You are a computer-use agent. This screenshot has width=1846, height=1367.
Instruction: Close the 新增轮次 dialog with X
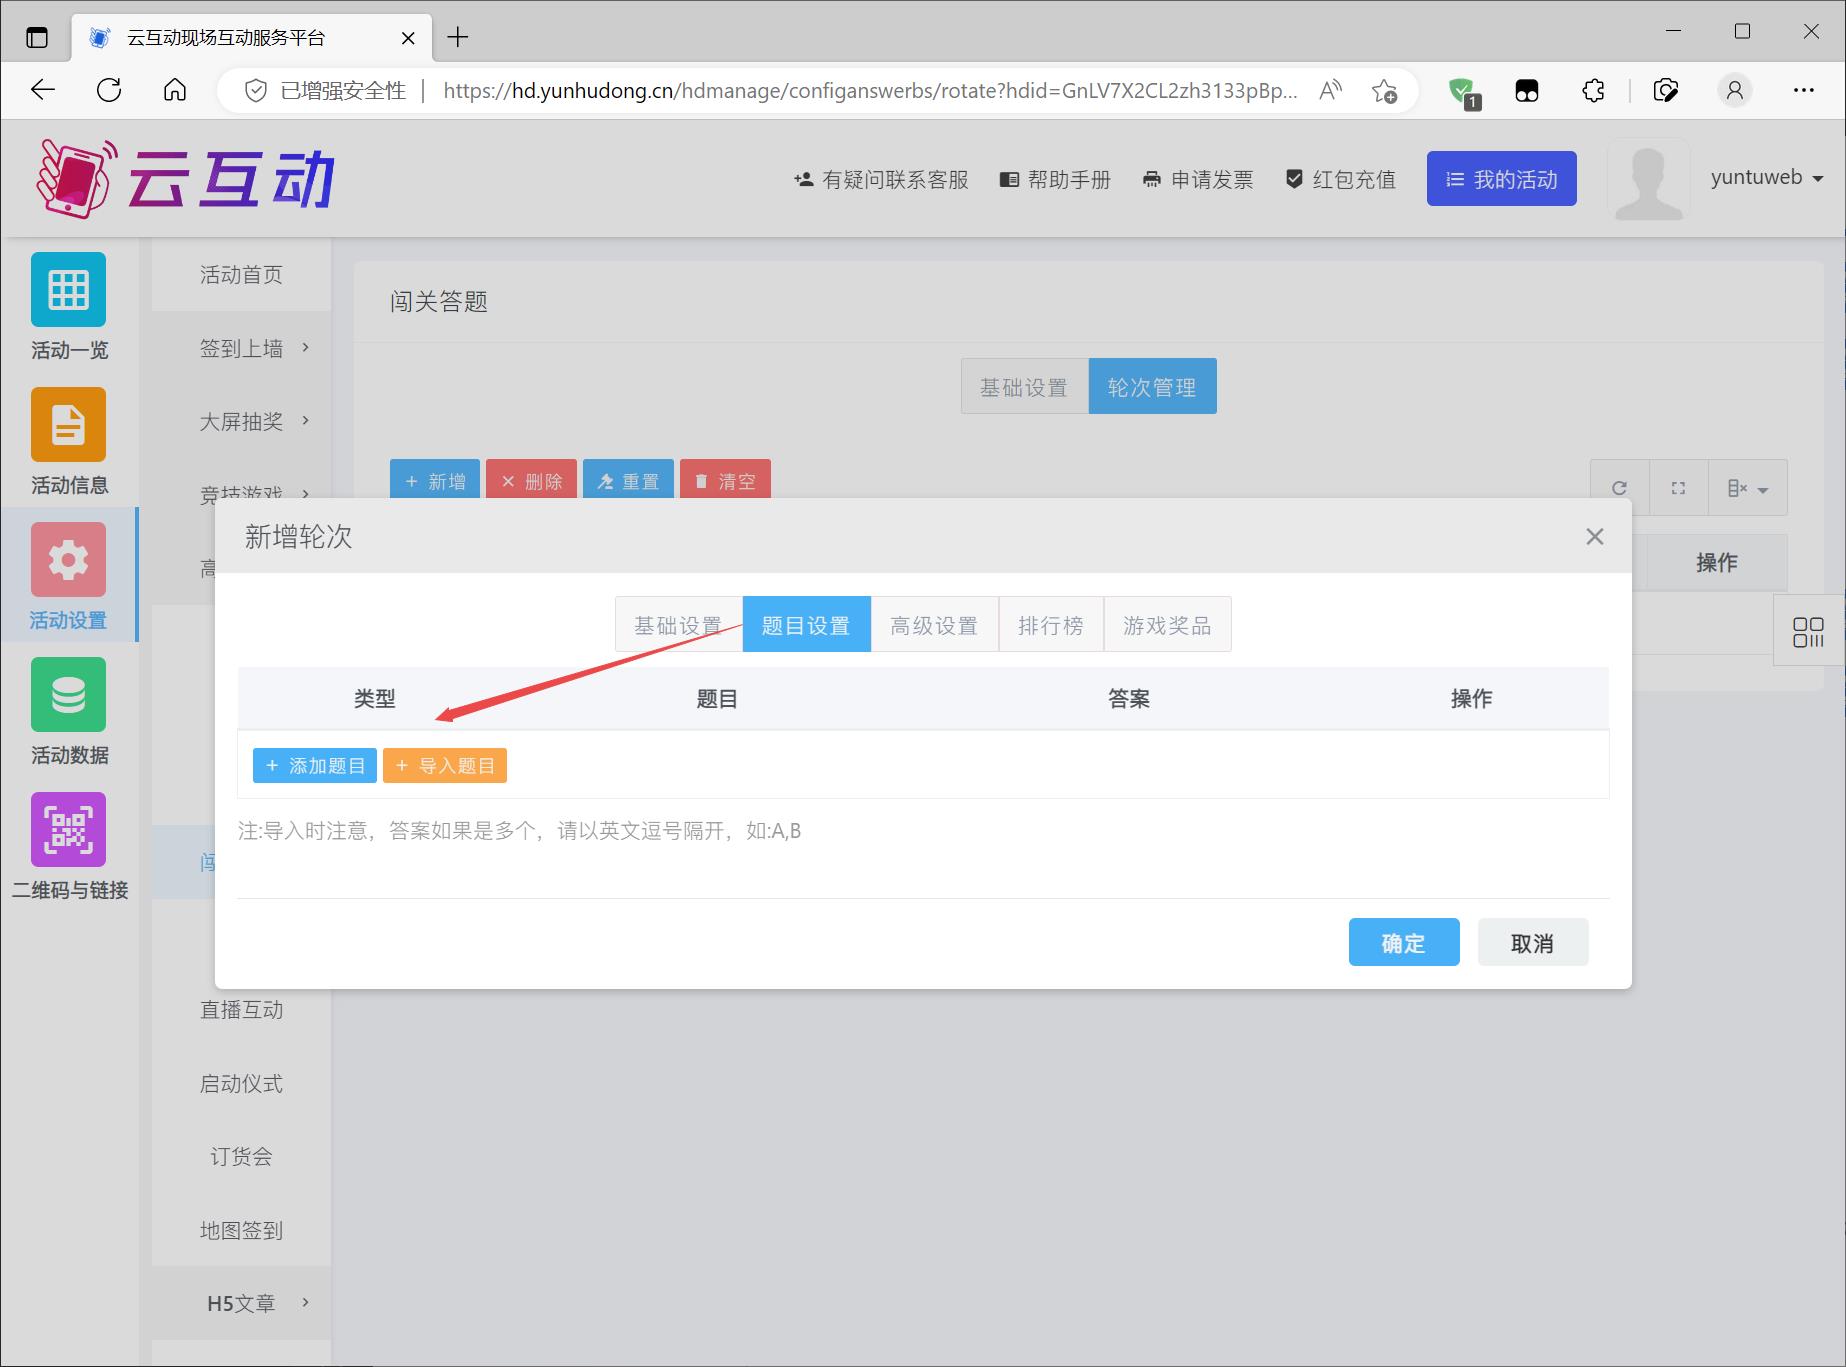[1594, 537]
